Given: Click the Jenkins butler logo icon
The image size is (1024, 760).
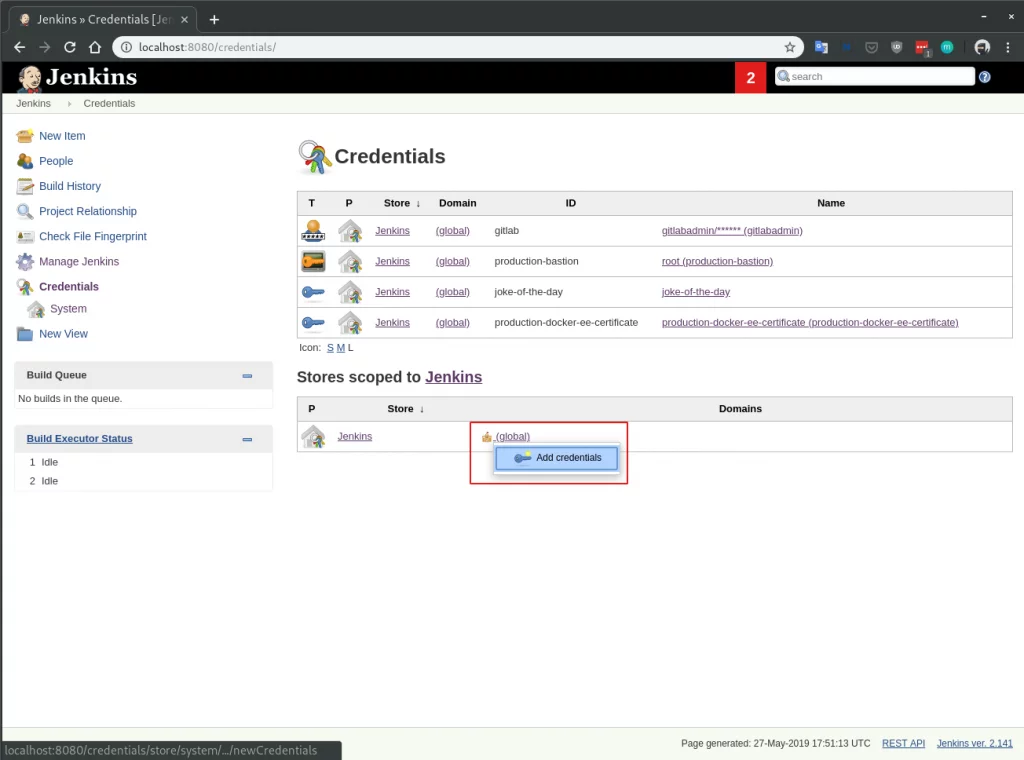Looking at the screenshot, I should pos(29,78).
